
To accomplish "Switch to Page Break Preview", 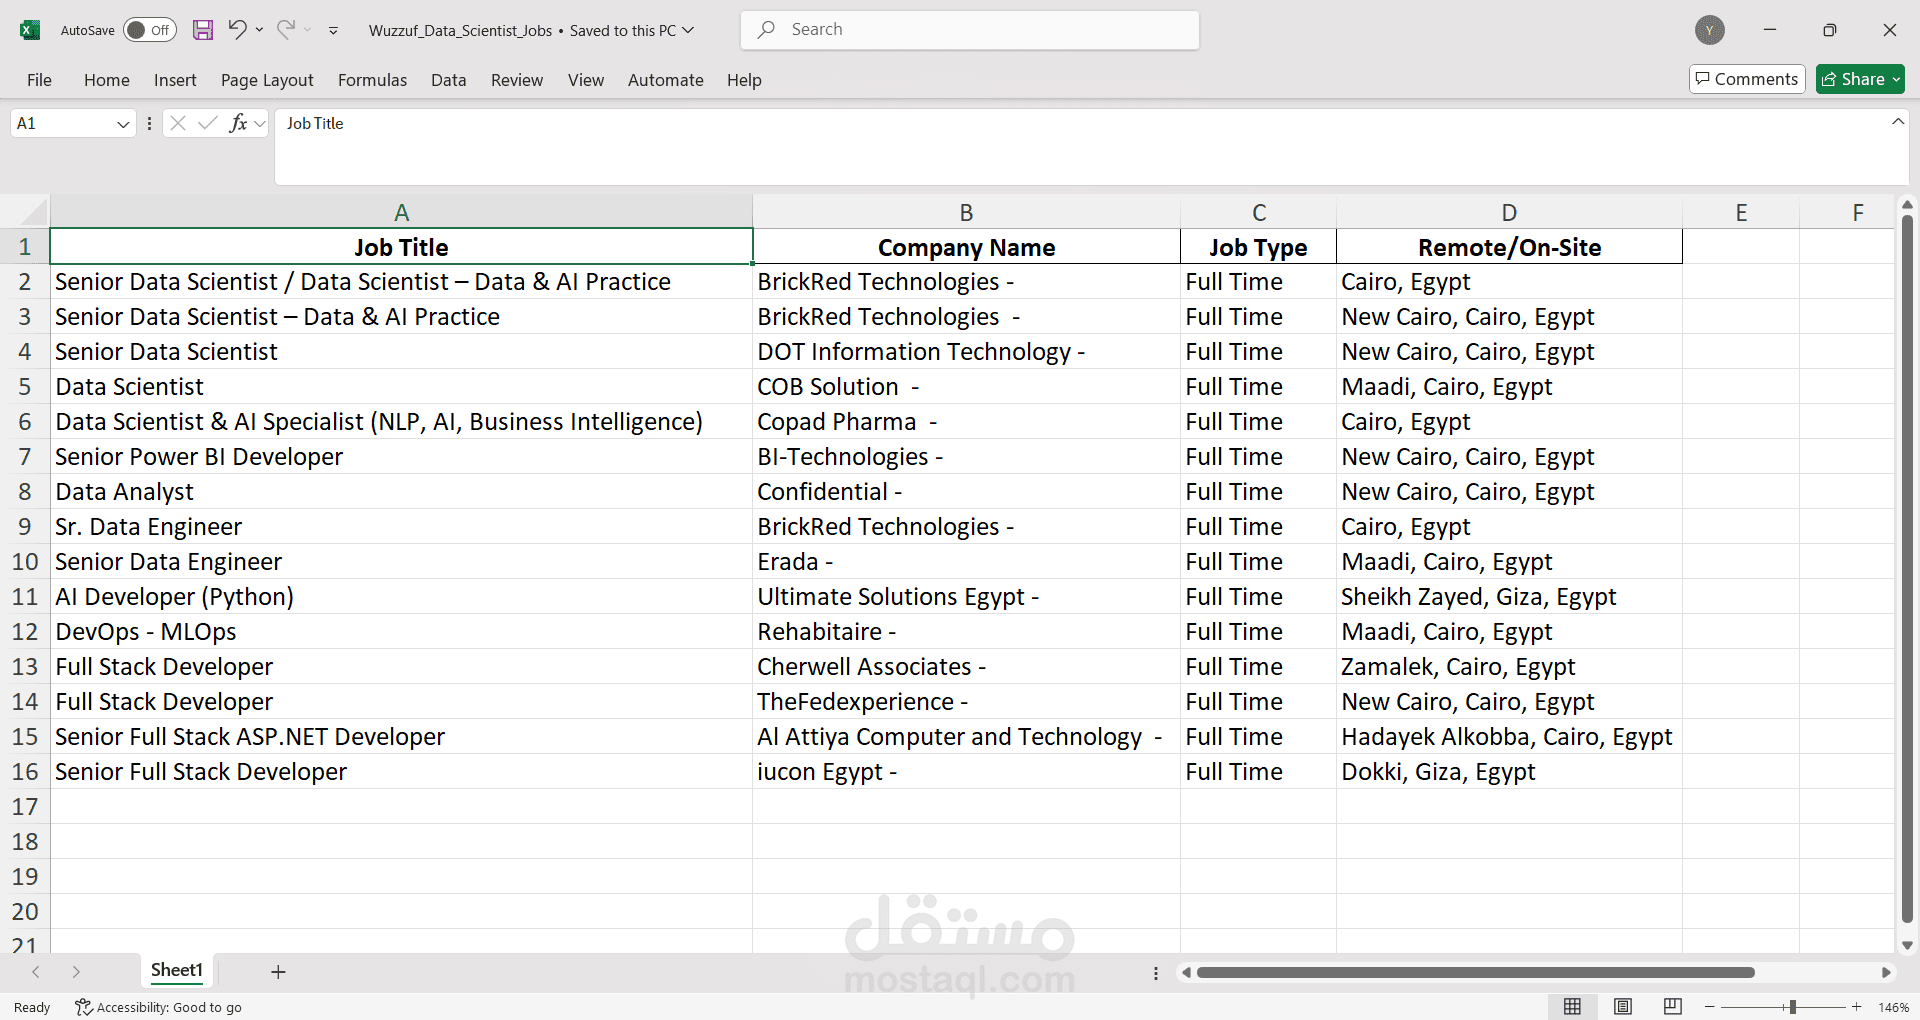I will point(1673,1007).
